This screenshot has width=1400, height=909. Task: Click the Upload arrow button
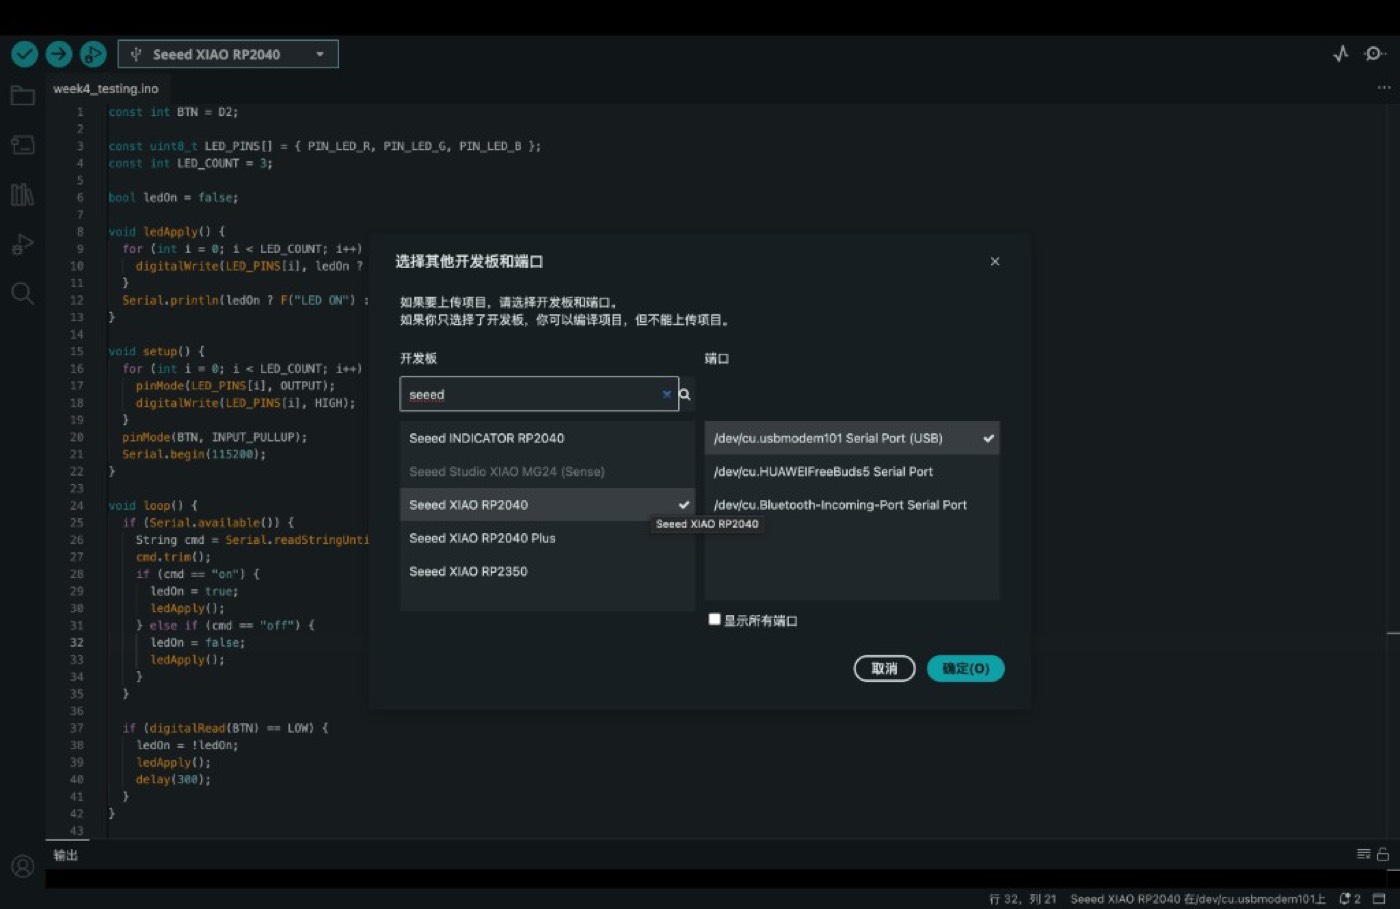[59, 54]
